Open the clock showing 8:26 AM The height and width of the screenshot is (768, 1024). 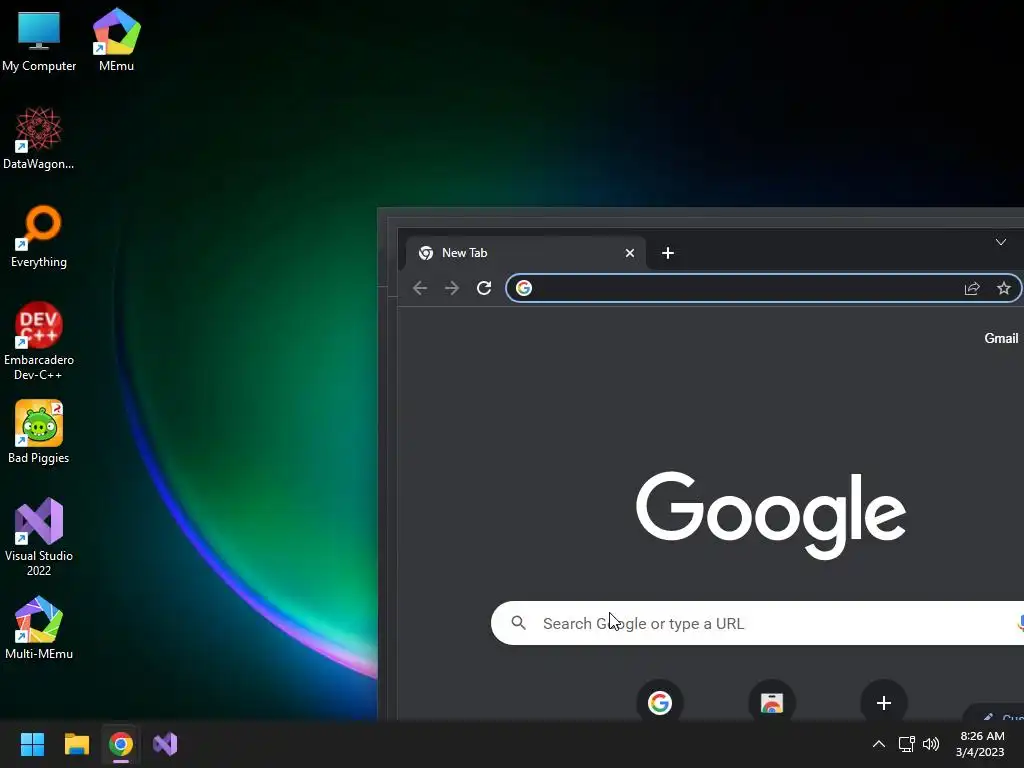980,744
